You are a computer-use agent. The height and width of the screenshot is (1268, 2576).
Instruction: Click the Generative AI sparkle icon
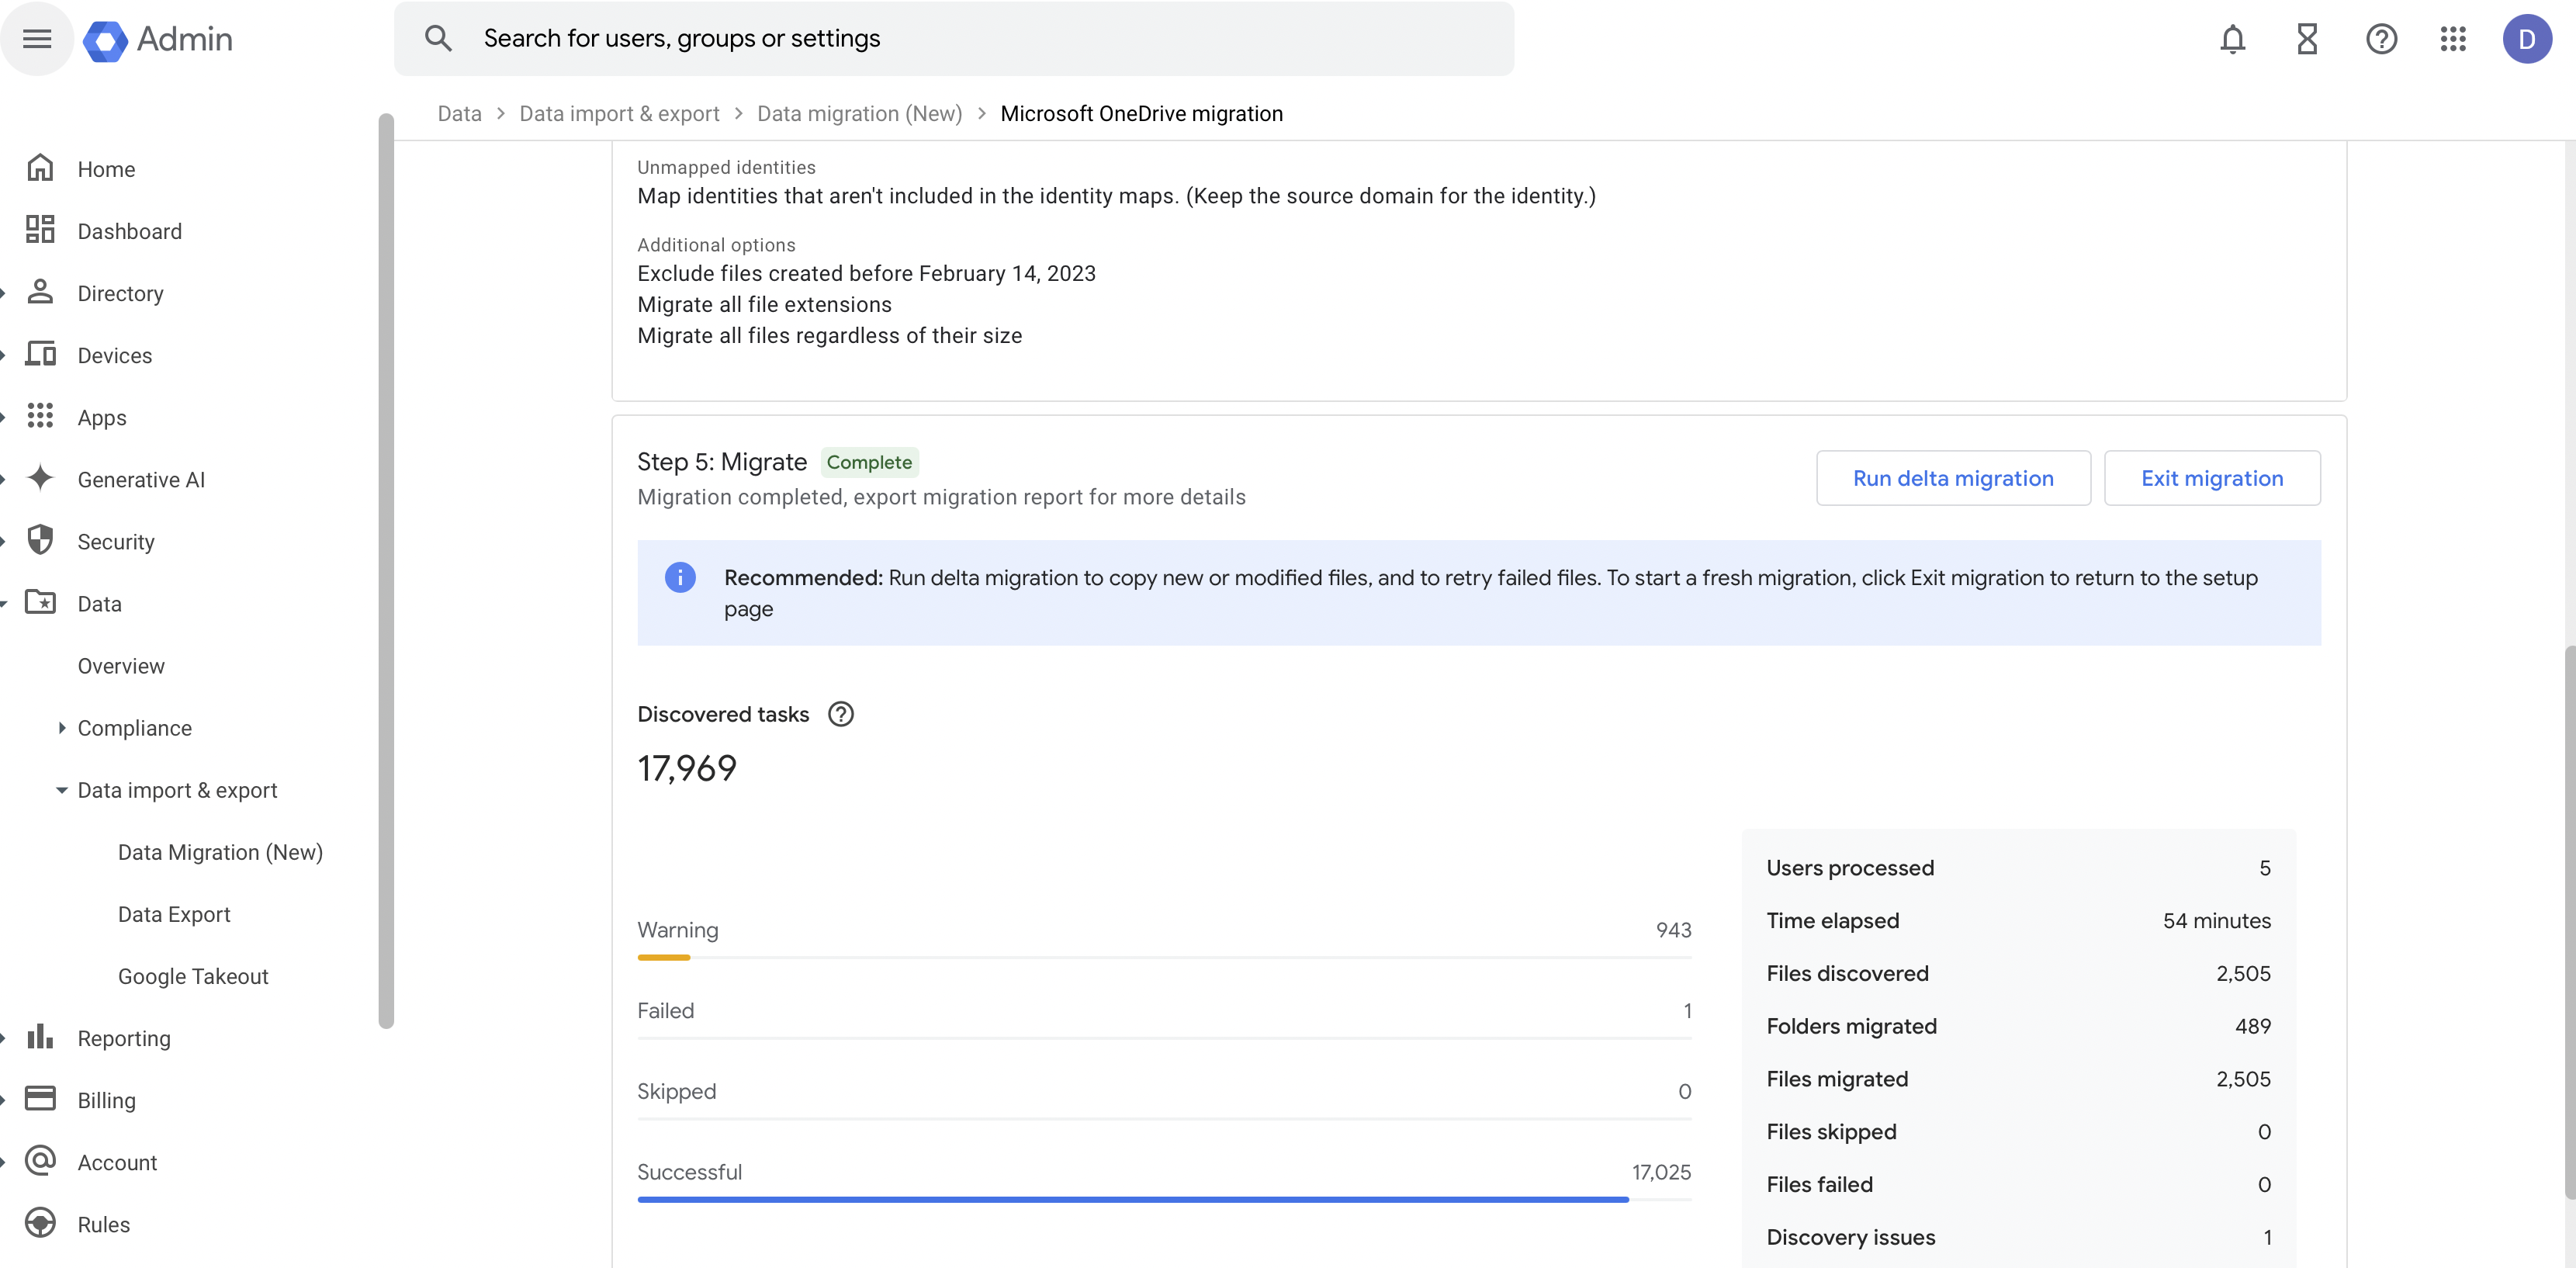coord(40,478)
